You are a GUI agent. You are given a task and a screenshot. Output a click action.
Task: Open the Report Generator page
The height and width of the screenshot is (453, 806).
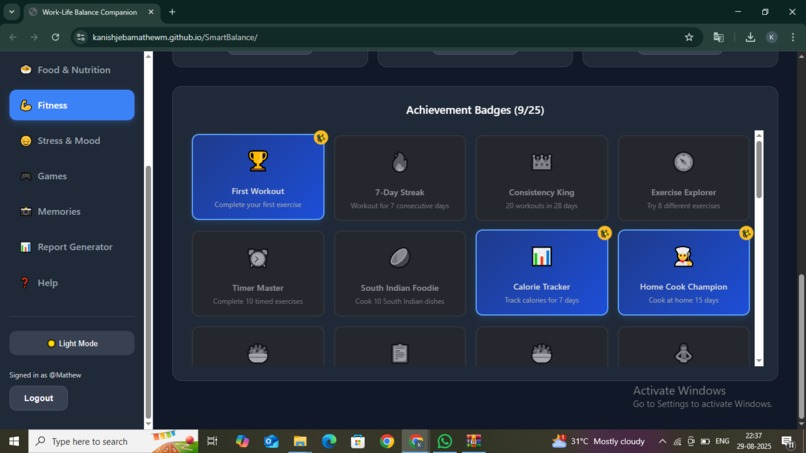click(72, 247)
